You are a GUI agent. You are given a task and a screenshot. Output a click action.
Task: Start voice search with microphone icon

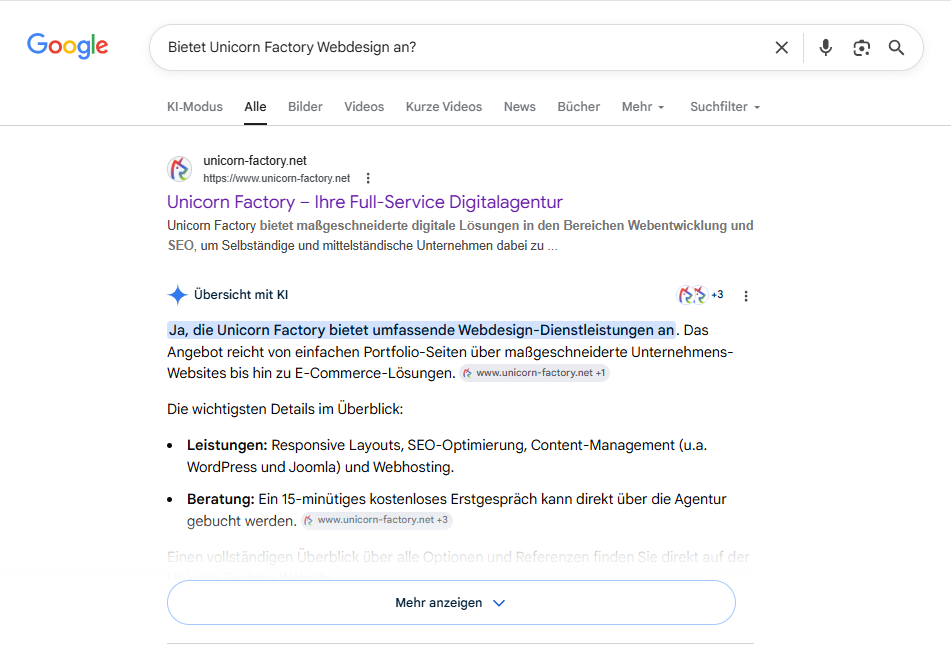point(825,47)
